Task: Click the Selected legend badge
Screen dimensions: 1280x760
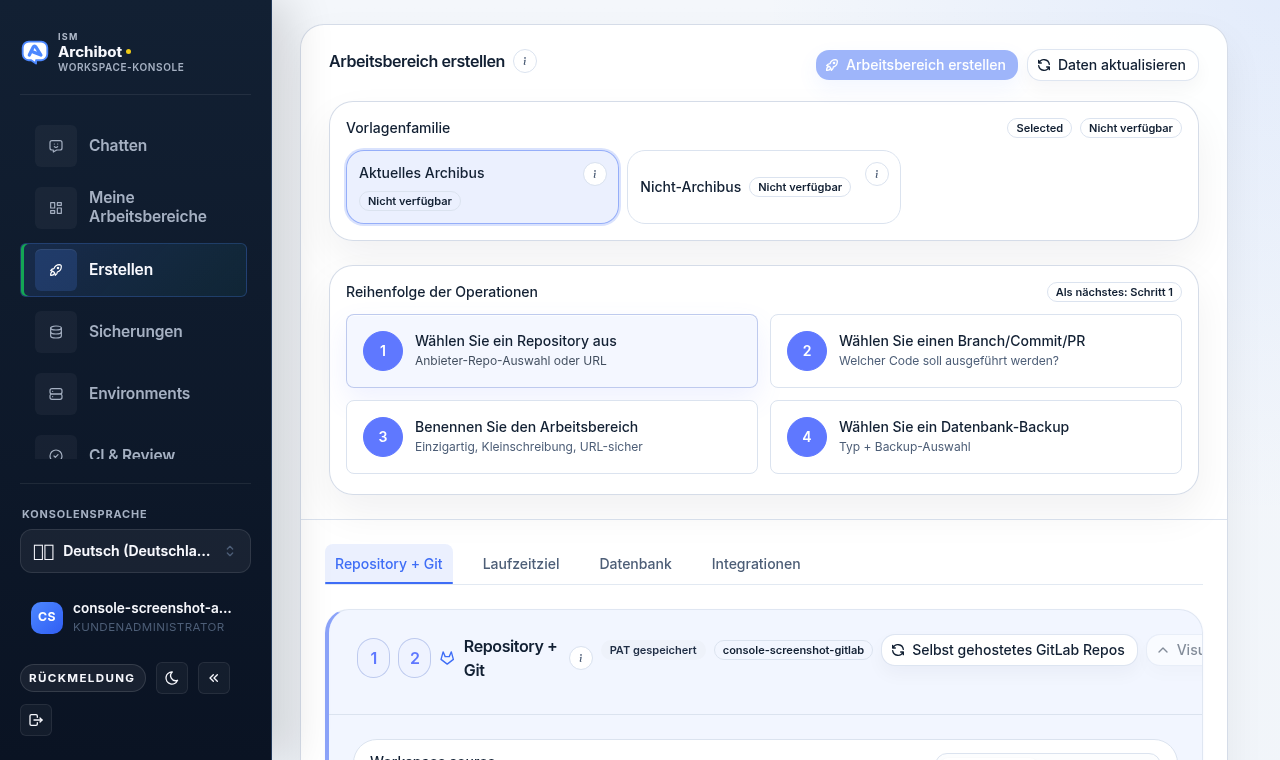Action: (1040, 128)
